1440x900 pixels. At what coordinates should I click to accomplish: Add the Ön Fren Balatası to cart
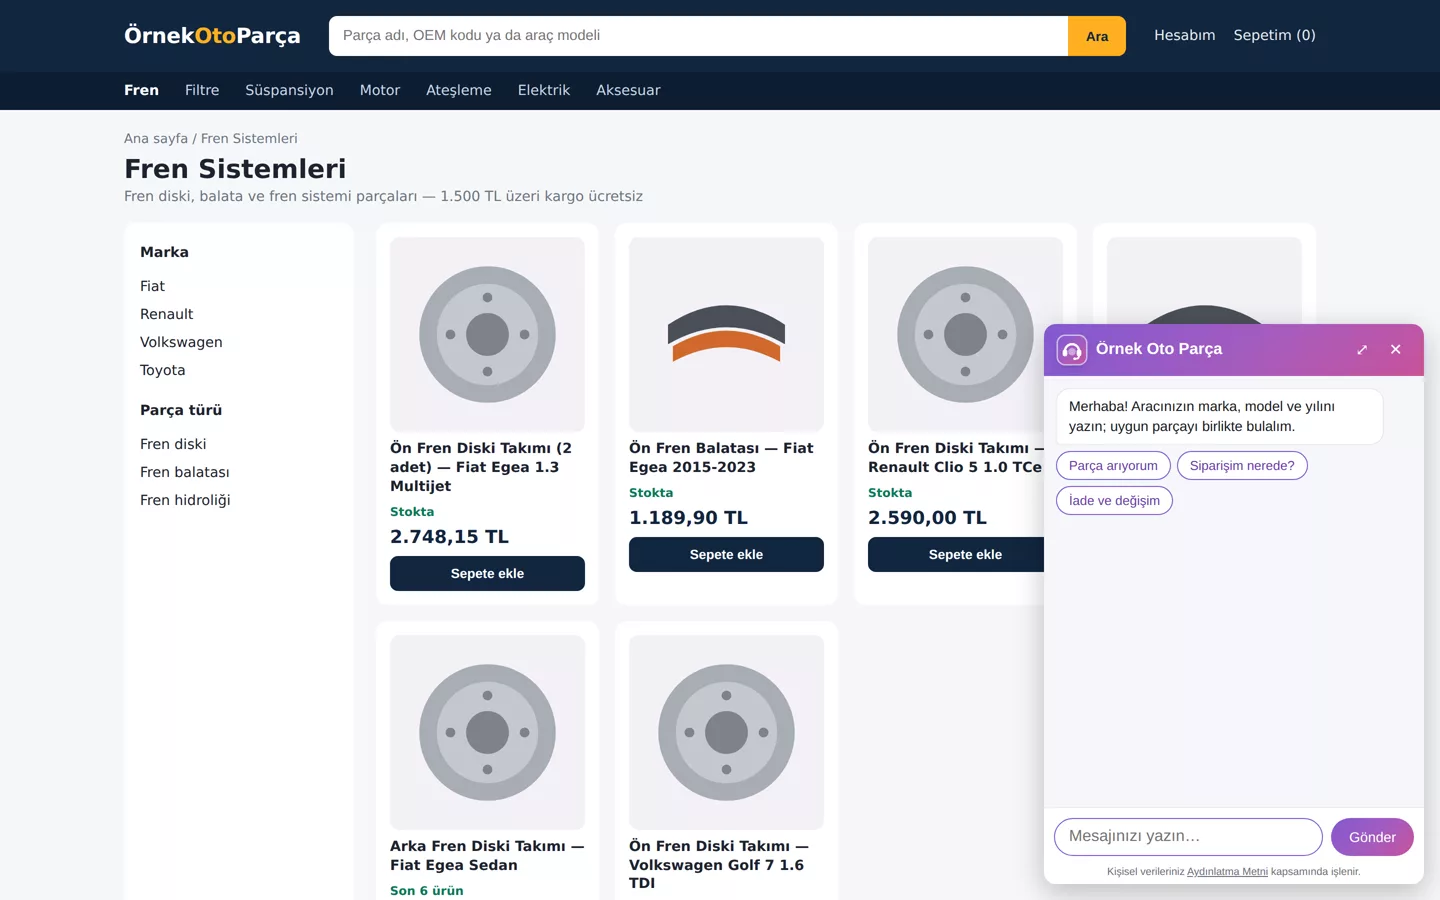tap(726, 555)
